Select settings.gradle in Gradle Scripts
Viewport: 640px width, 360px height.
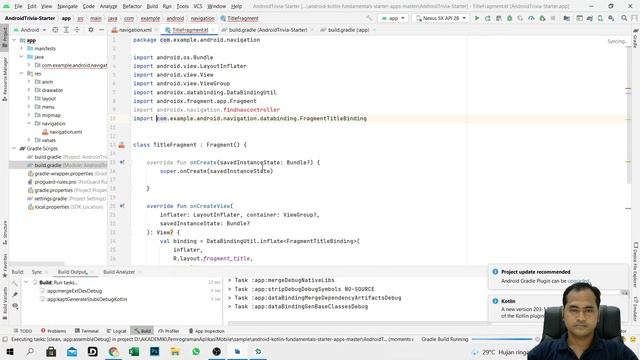50,199
